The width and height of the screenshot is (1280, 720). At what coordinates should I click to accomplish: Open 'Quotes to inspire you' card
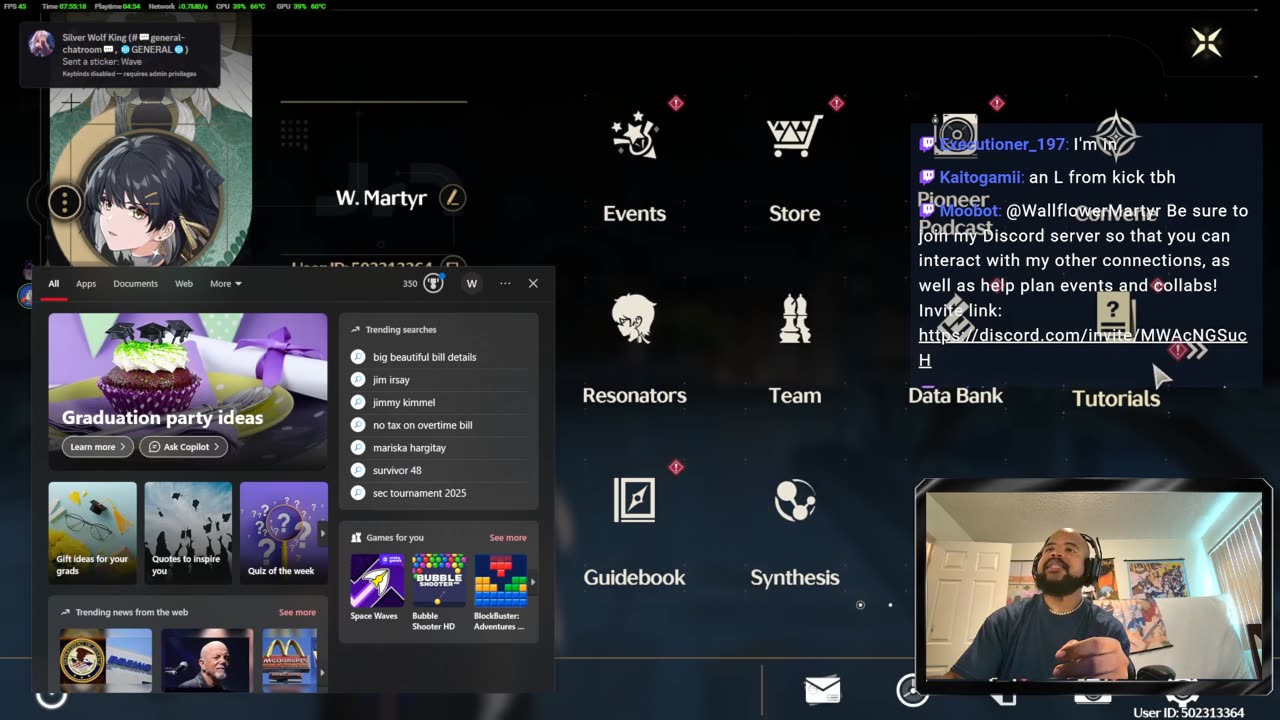[188, 533]
